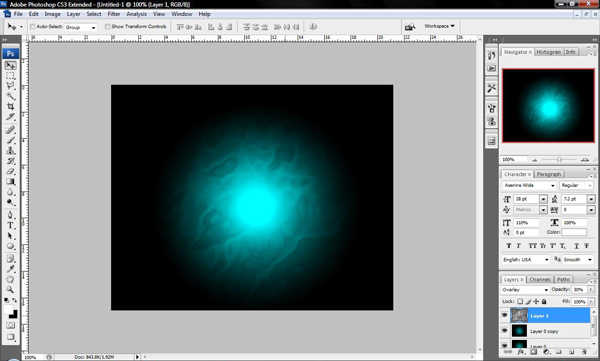
Task: Select the Hand tool
Action: point(10,279)
